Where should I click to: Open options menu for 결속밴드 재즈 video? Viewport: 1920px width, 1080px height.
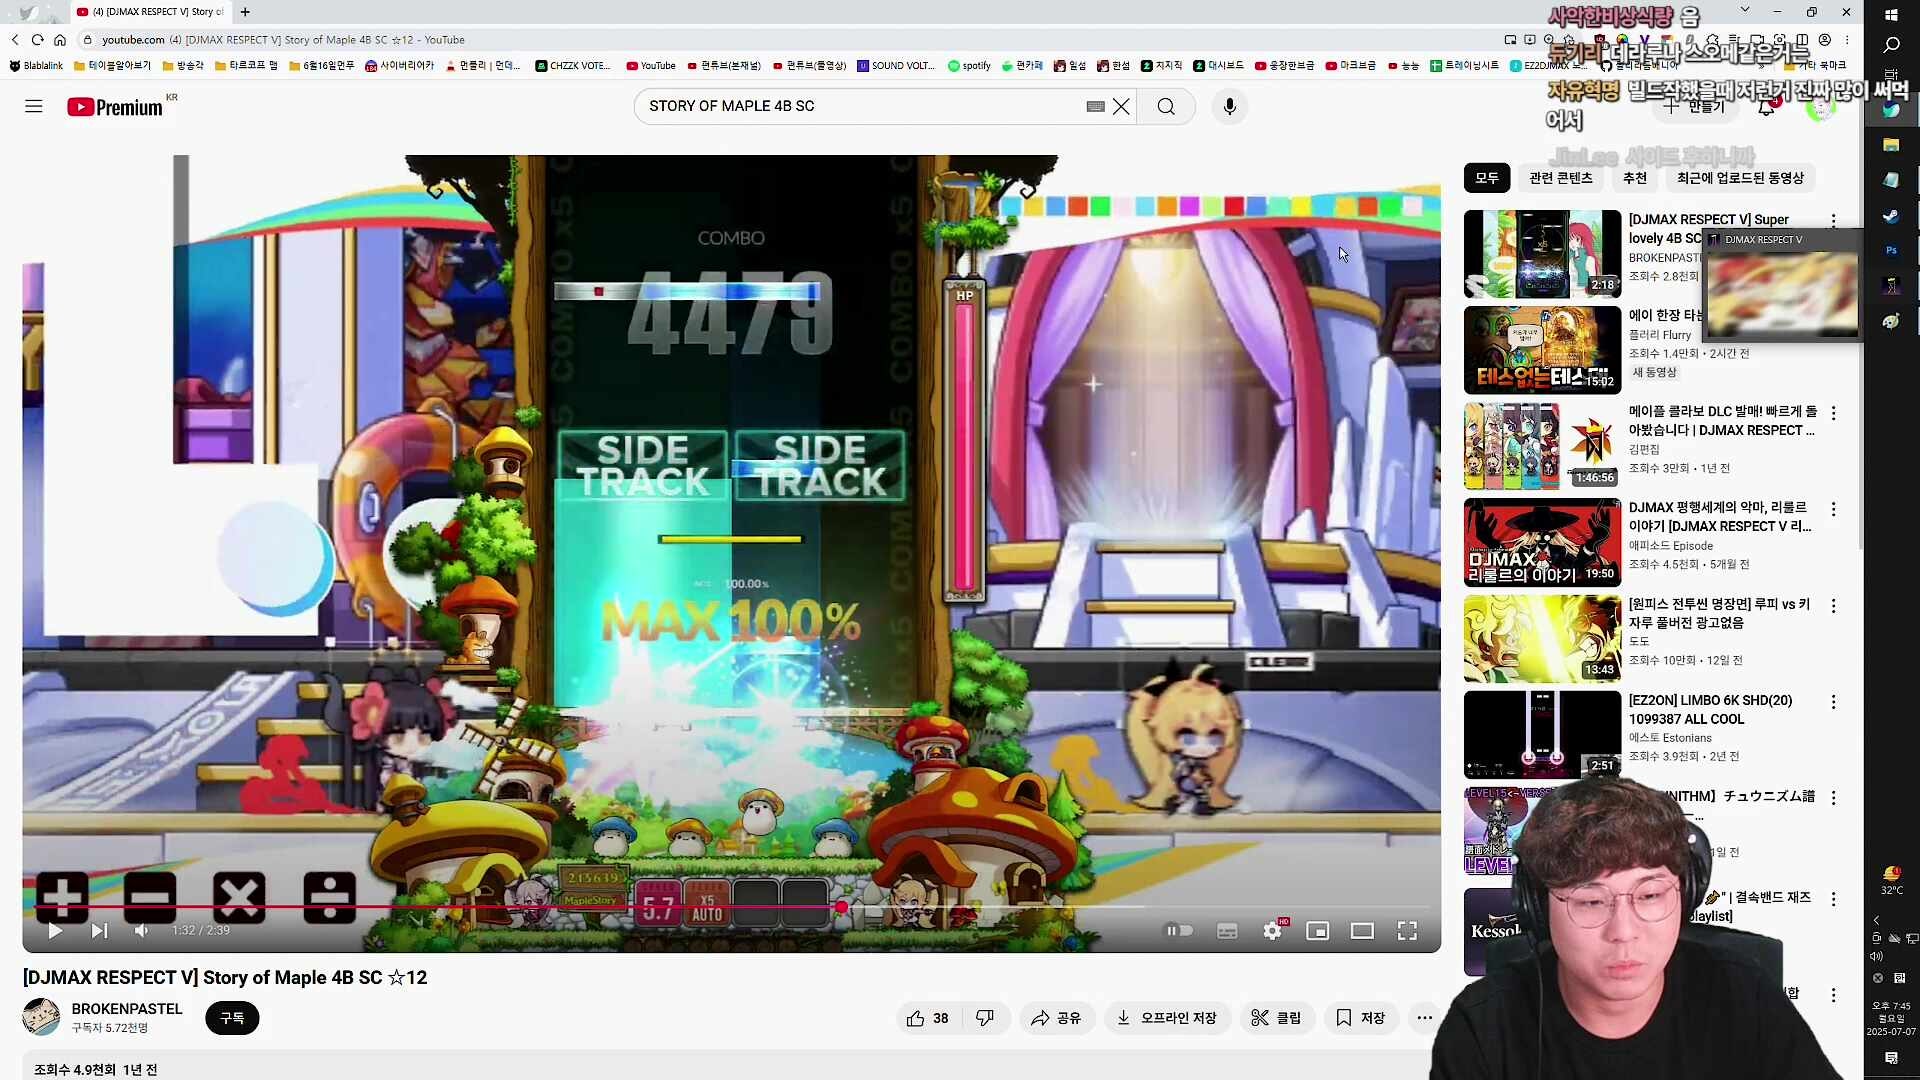(x=1833, y=899)
